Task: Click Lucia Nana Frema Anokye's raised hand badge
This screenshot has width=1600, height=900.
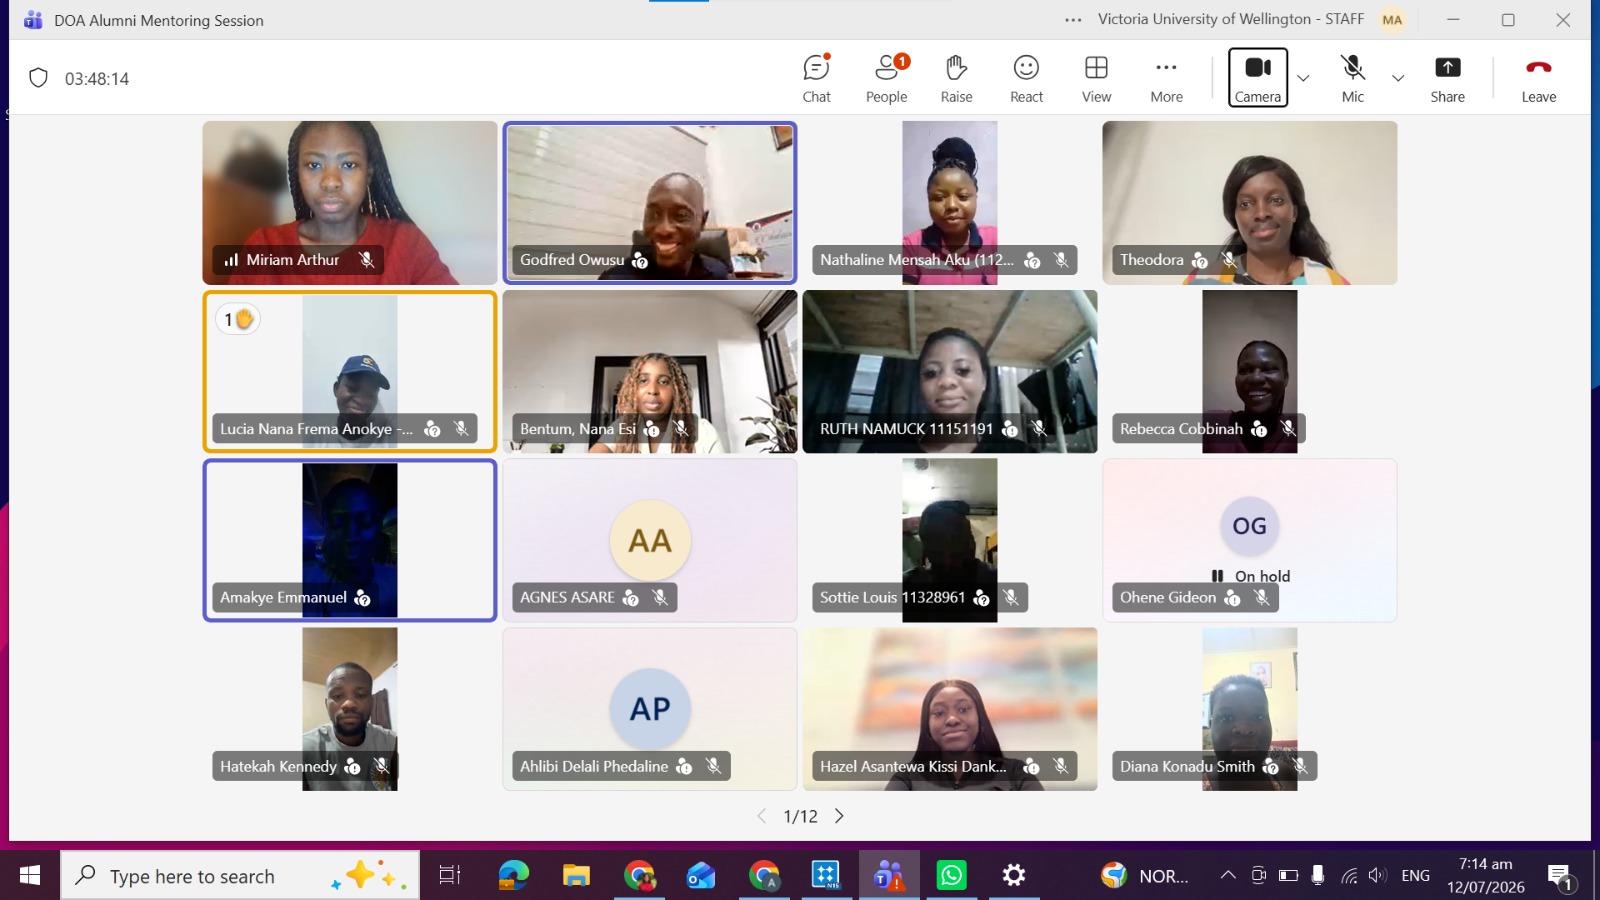Action: coord(238,319)
